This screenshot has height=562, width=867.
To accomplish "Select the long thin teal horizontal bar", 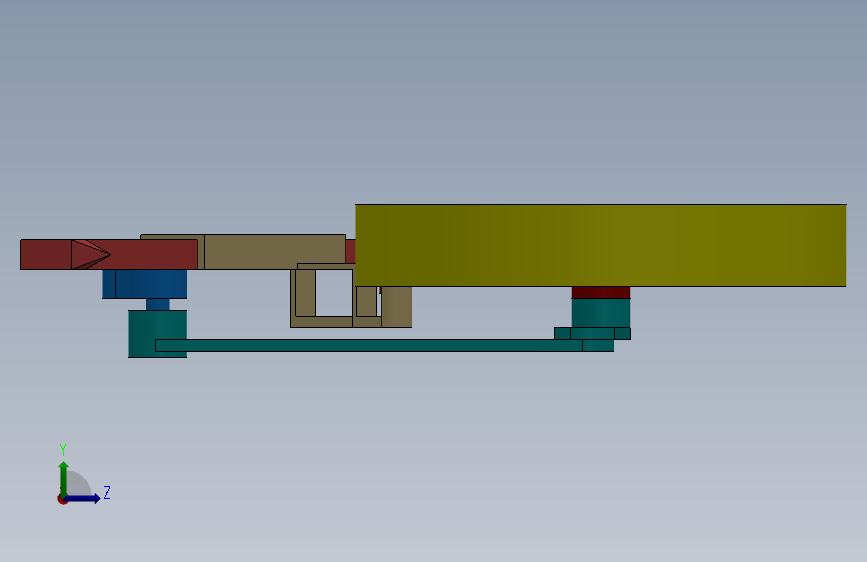I will pos(384,346).
